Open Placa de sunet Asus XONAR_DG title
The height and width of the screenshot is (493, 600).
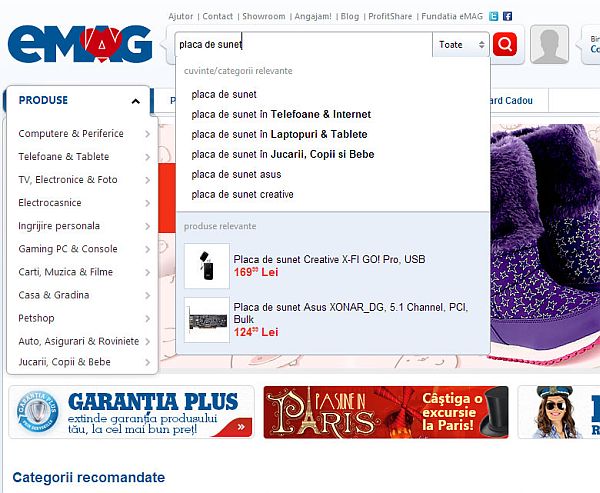(351, 313)
